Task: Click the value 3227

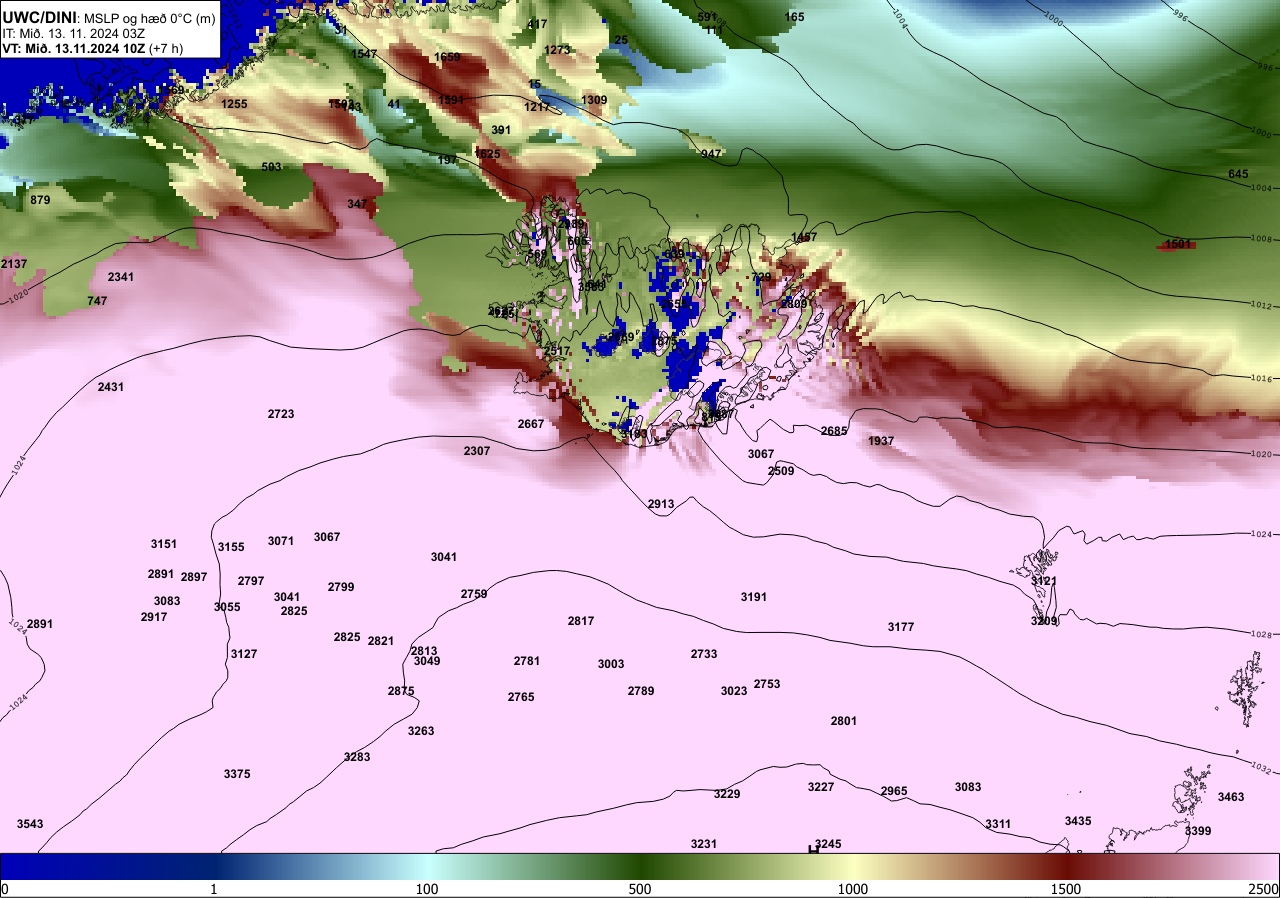Action: coord(821,787)
